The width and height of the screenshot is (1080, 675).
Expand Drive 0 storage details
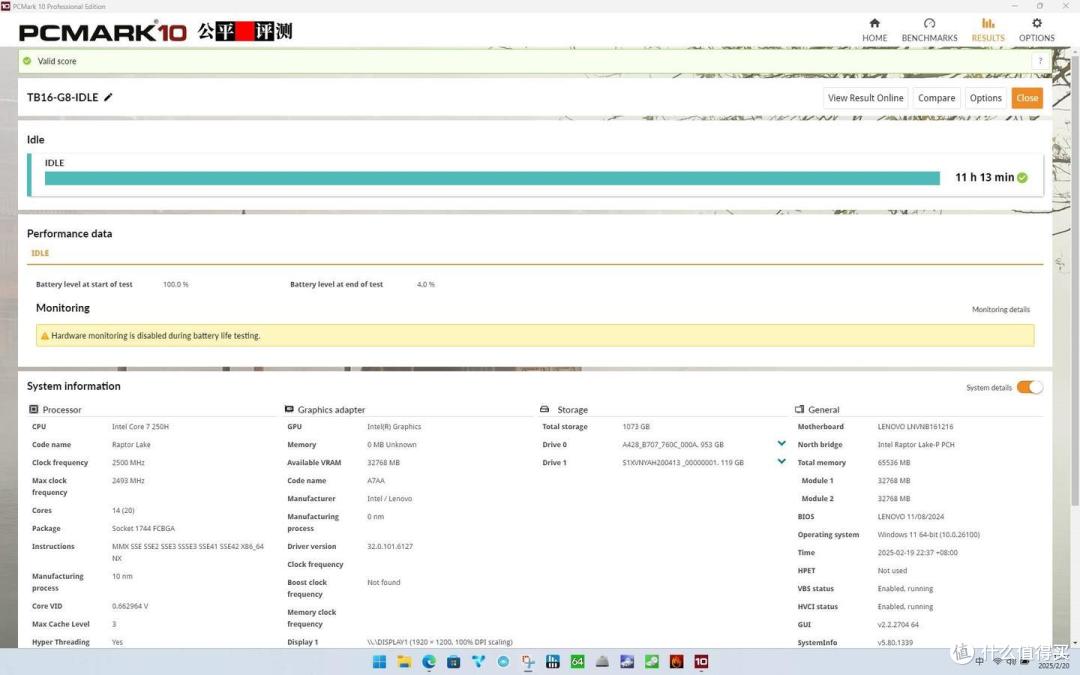(x=781, y=444)
